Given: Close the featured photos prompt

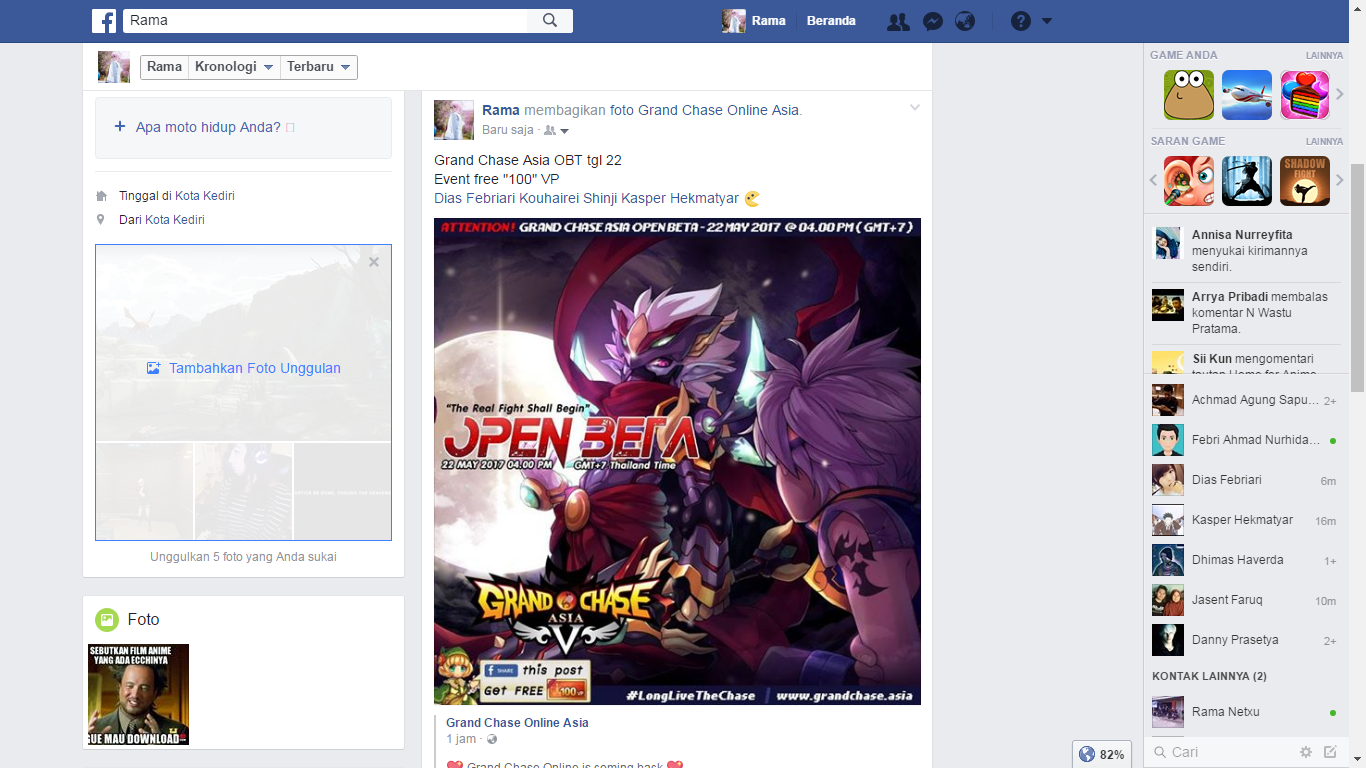Looking at the screenshot, I should tap(374, 262).
